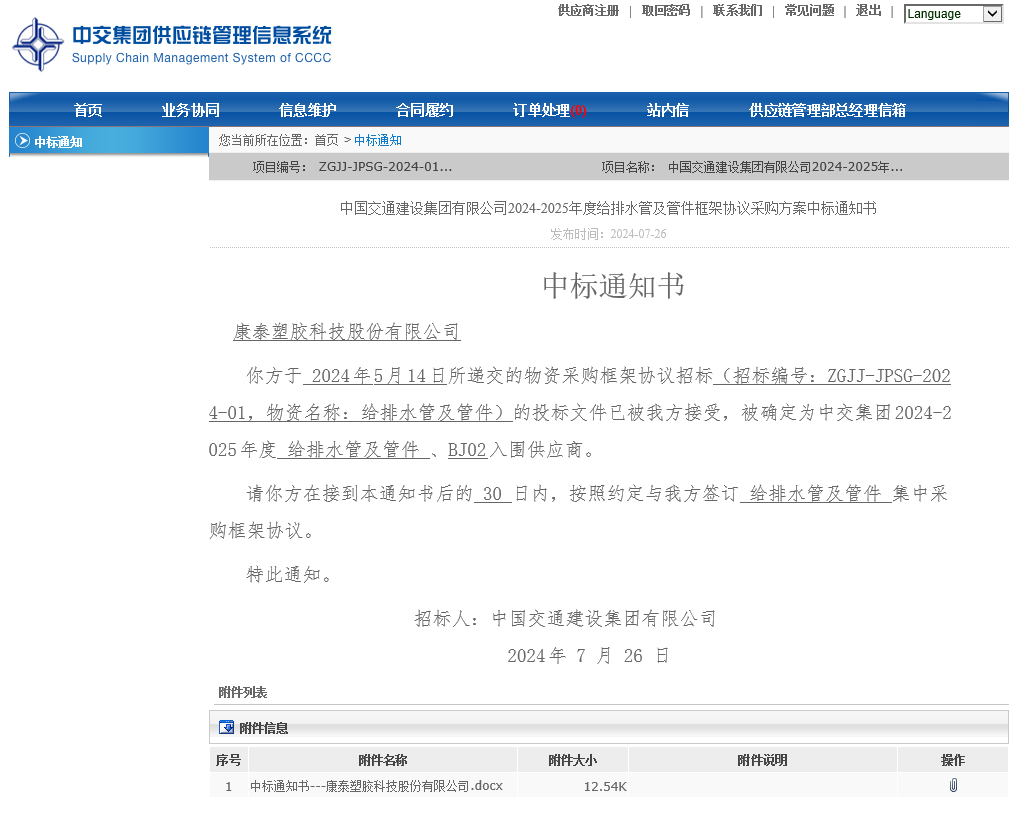
Task: Select 中标通知 in the left sidebar
Action: click(x=58, y=142)
